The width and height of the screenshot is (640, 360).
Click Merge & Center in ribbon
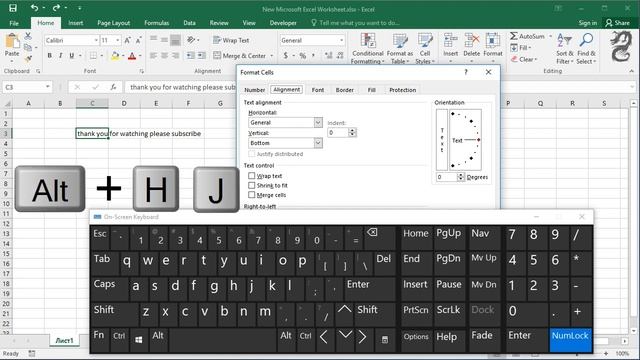tap(239, 56)
